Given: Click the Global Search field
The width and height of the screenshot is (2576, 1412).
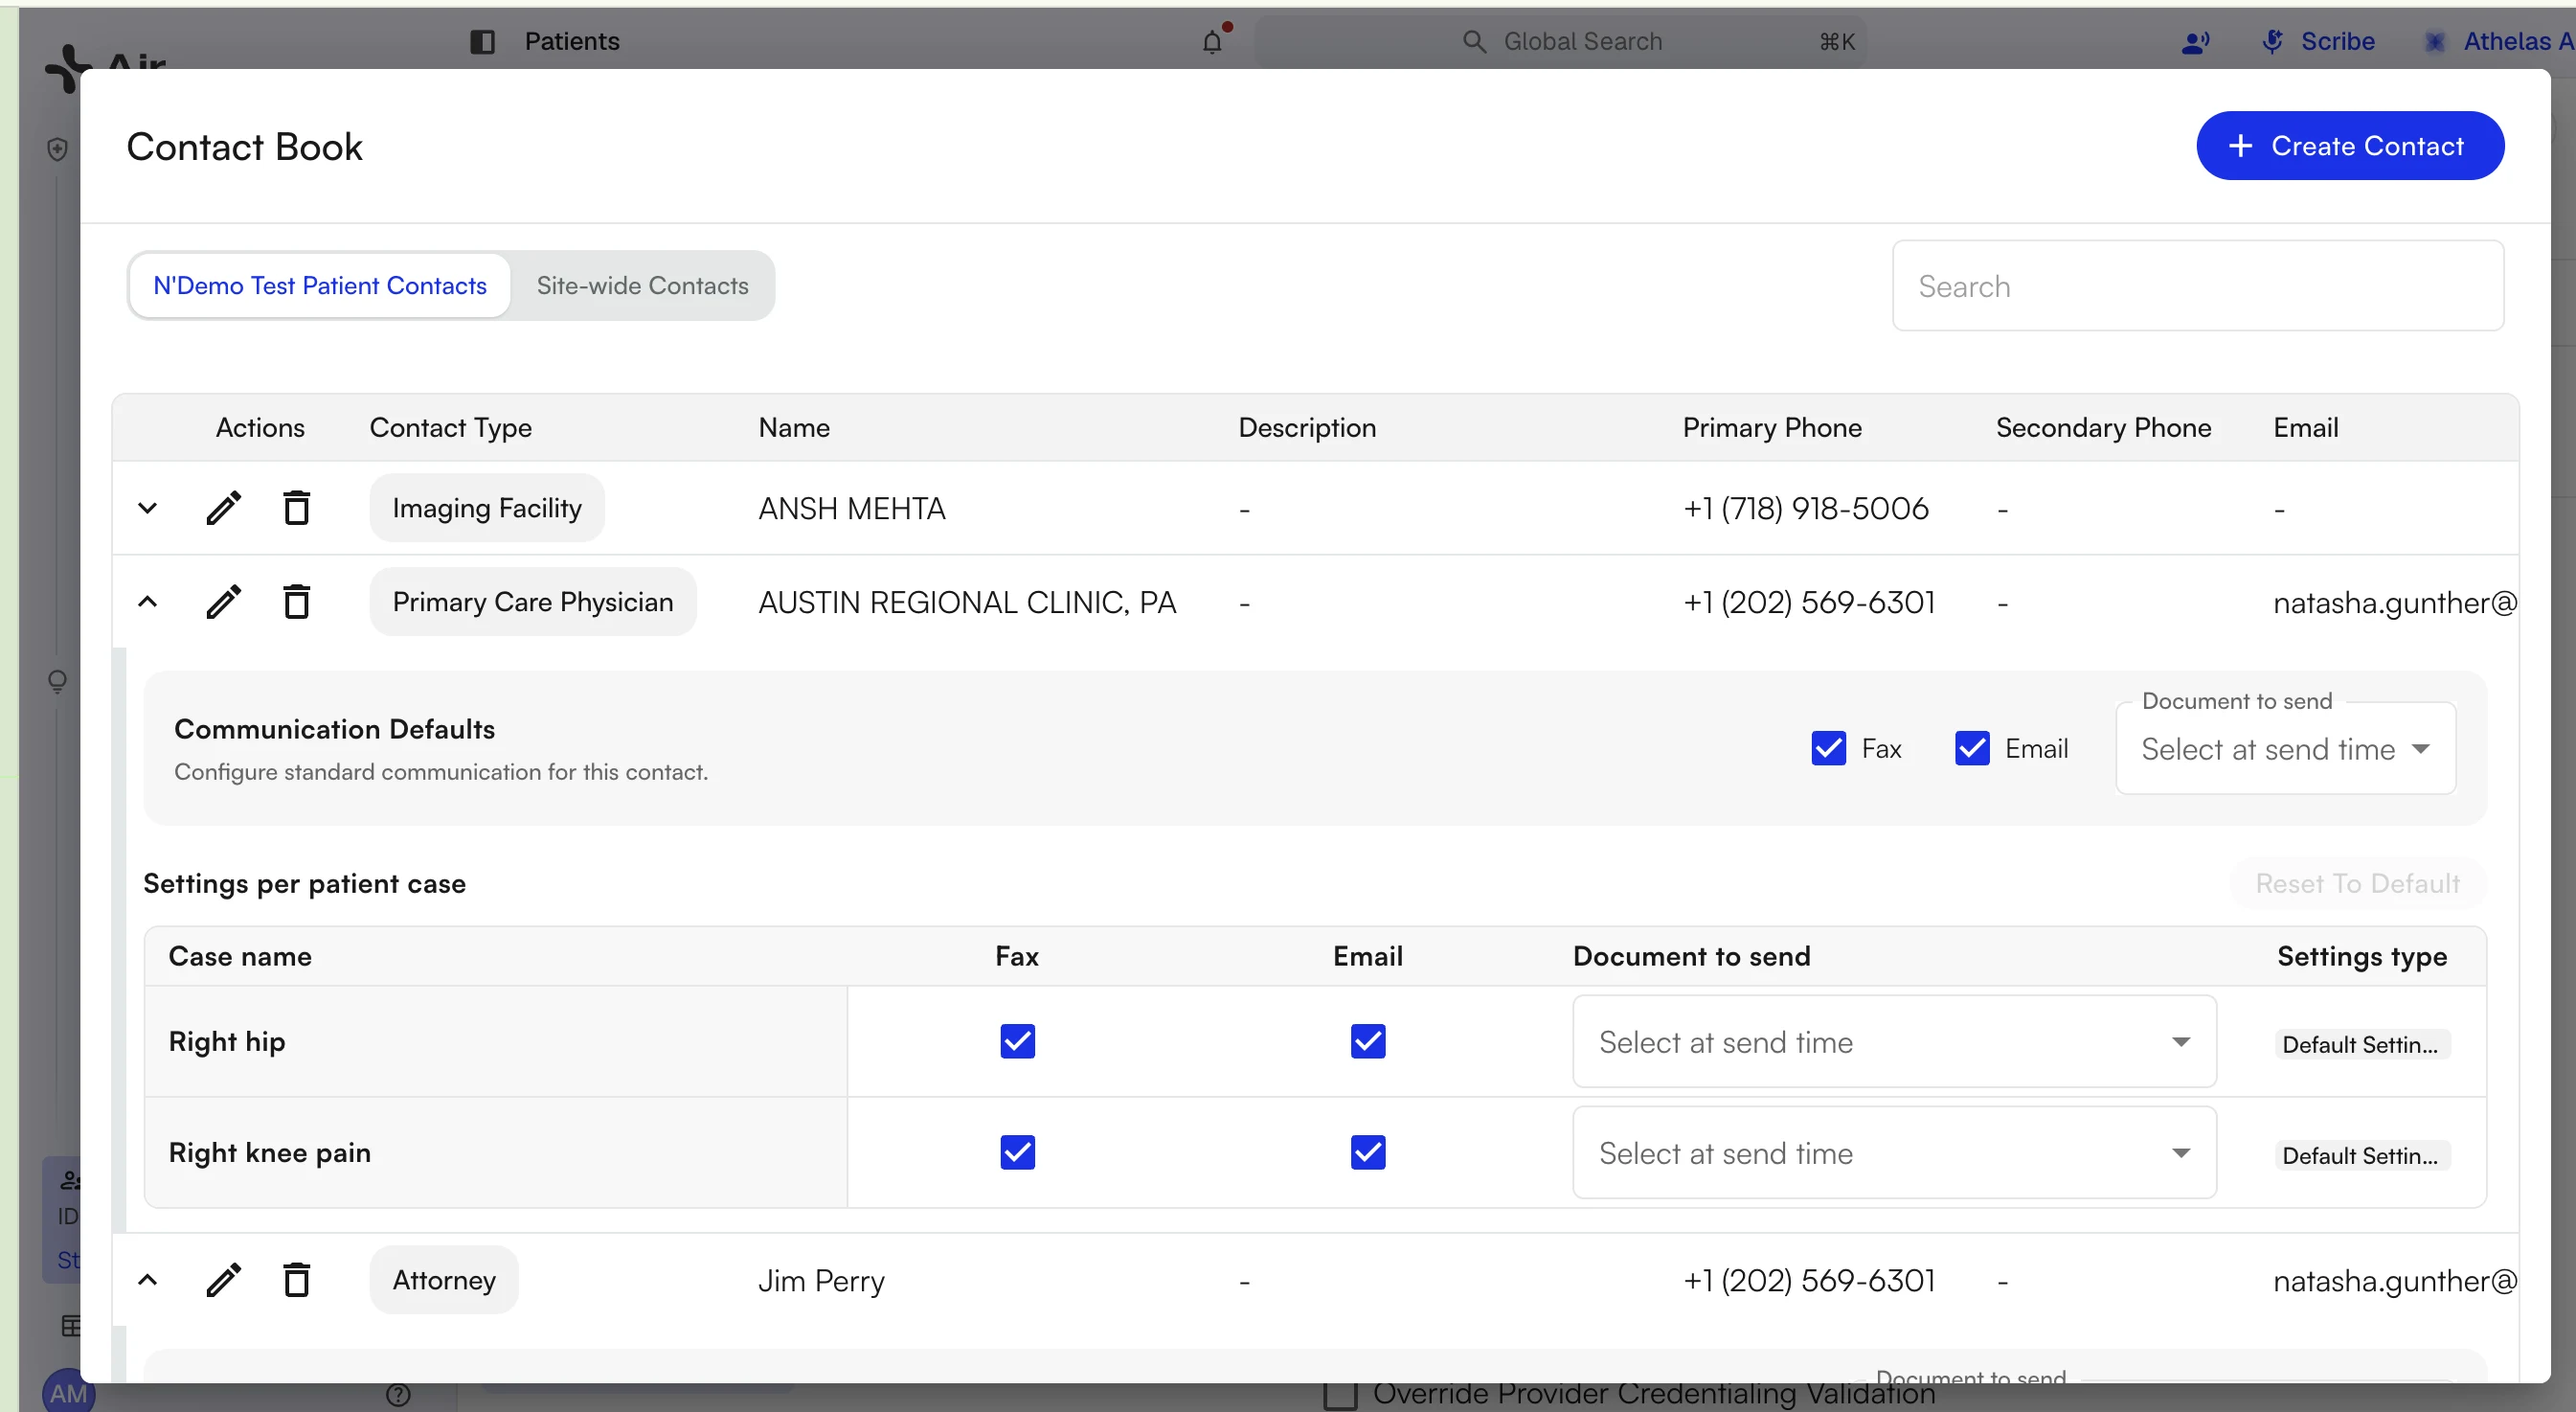Looking at the screenshot, I should [1560, 41].
